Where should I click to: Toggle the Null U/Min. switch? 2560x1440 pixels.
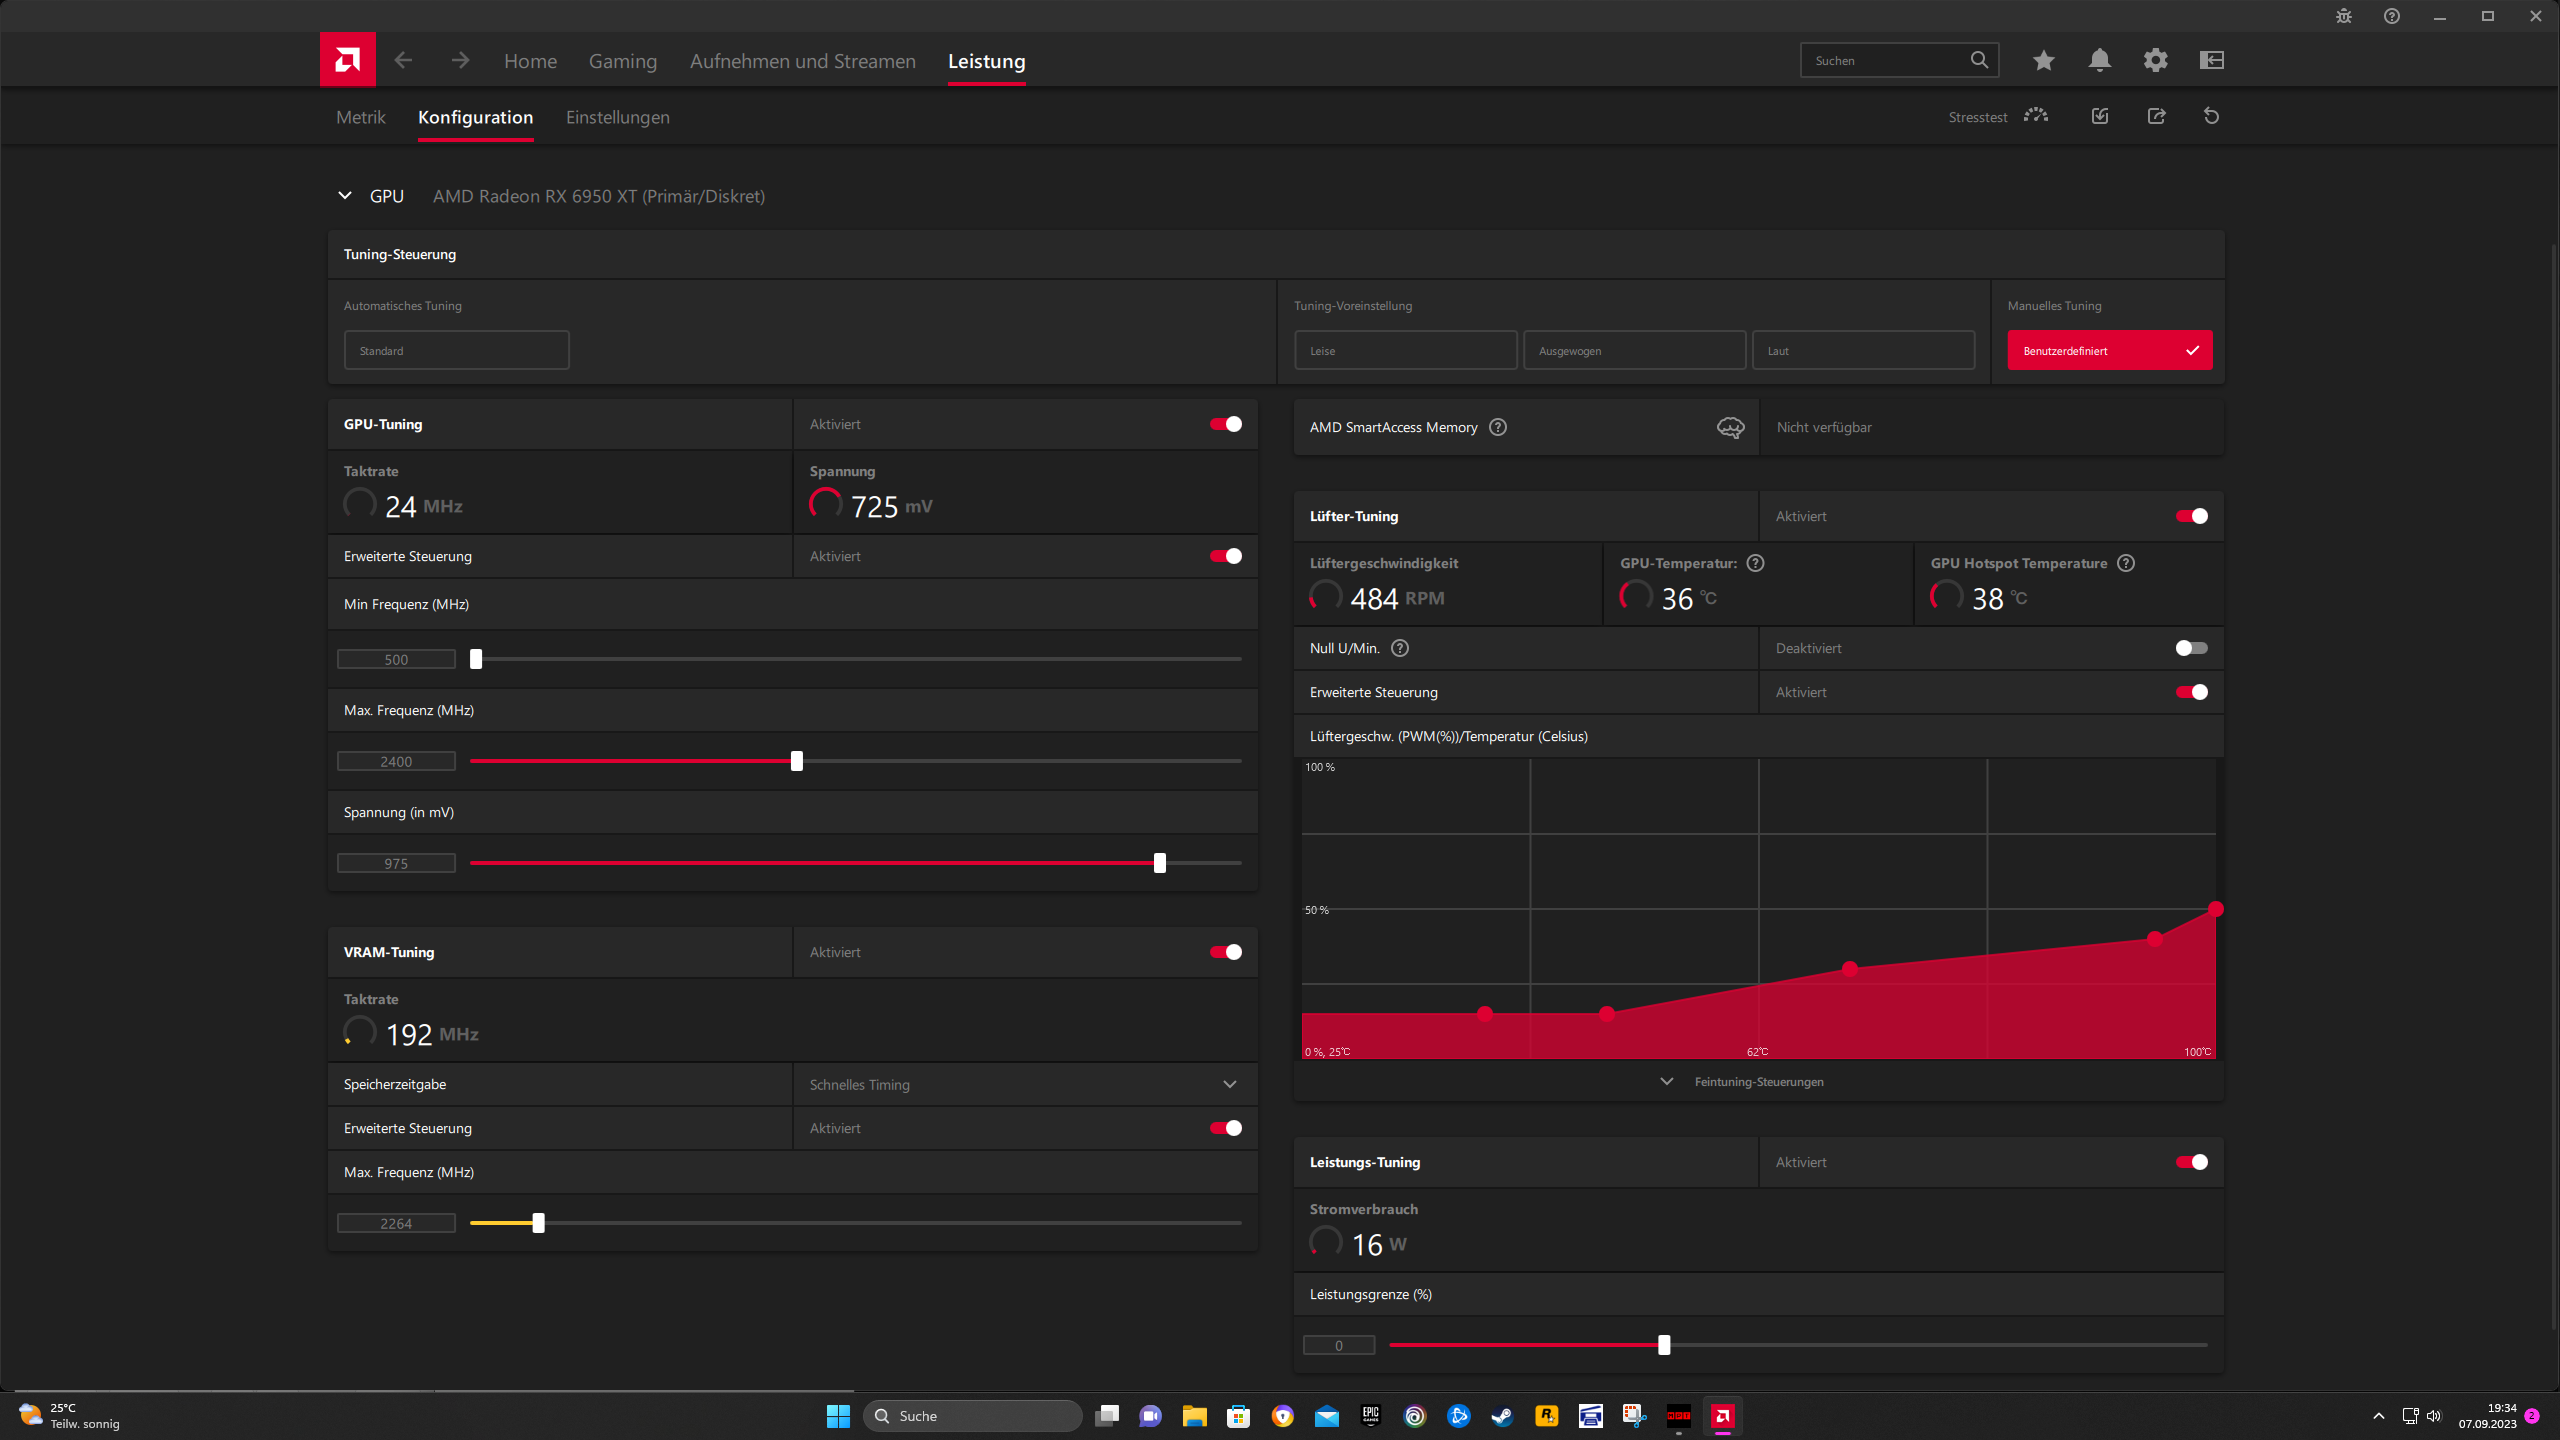(x=2190, y=648)
